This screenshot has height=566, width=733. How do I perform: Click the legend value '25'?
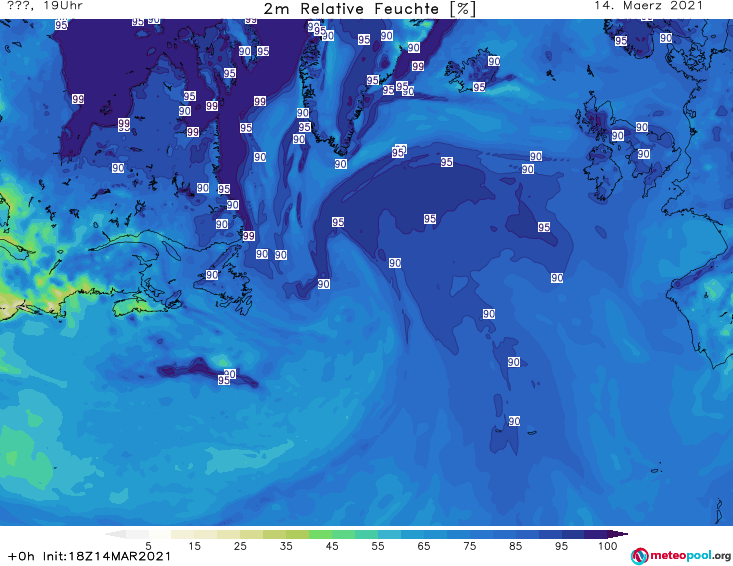(240, 546)
